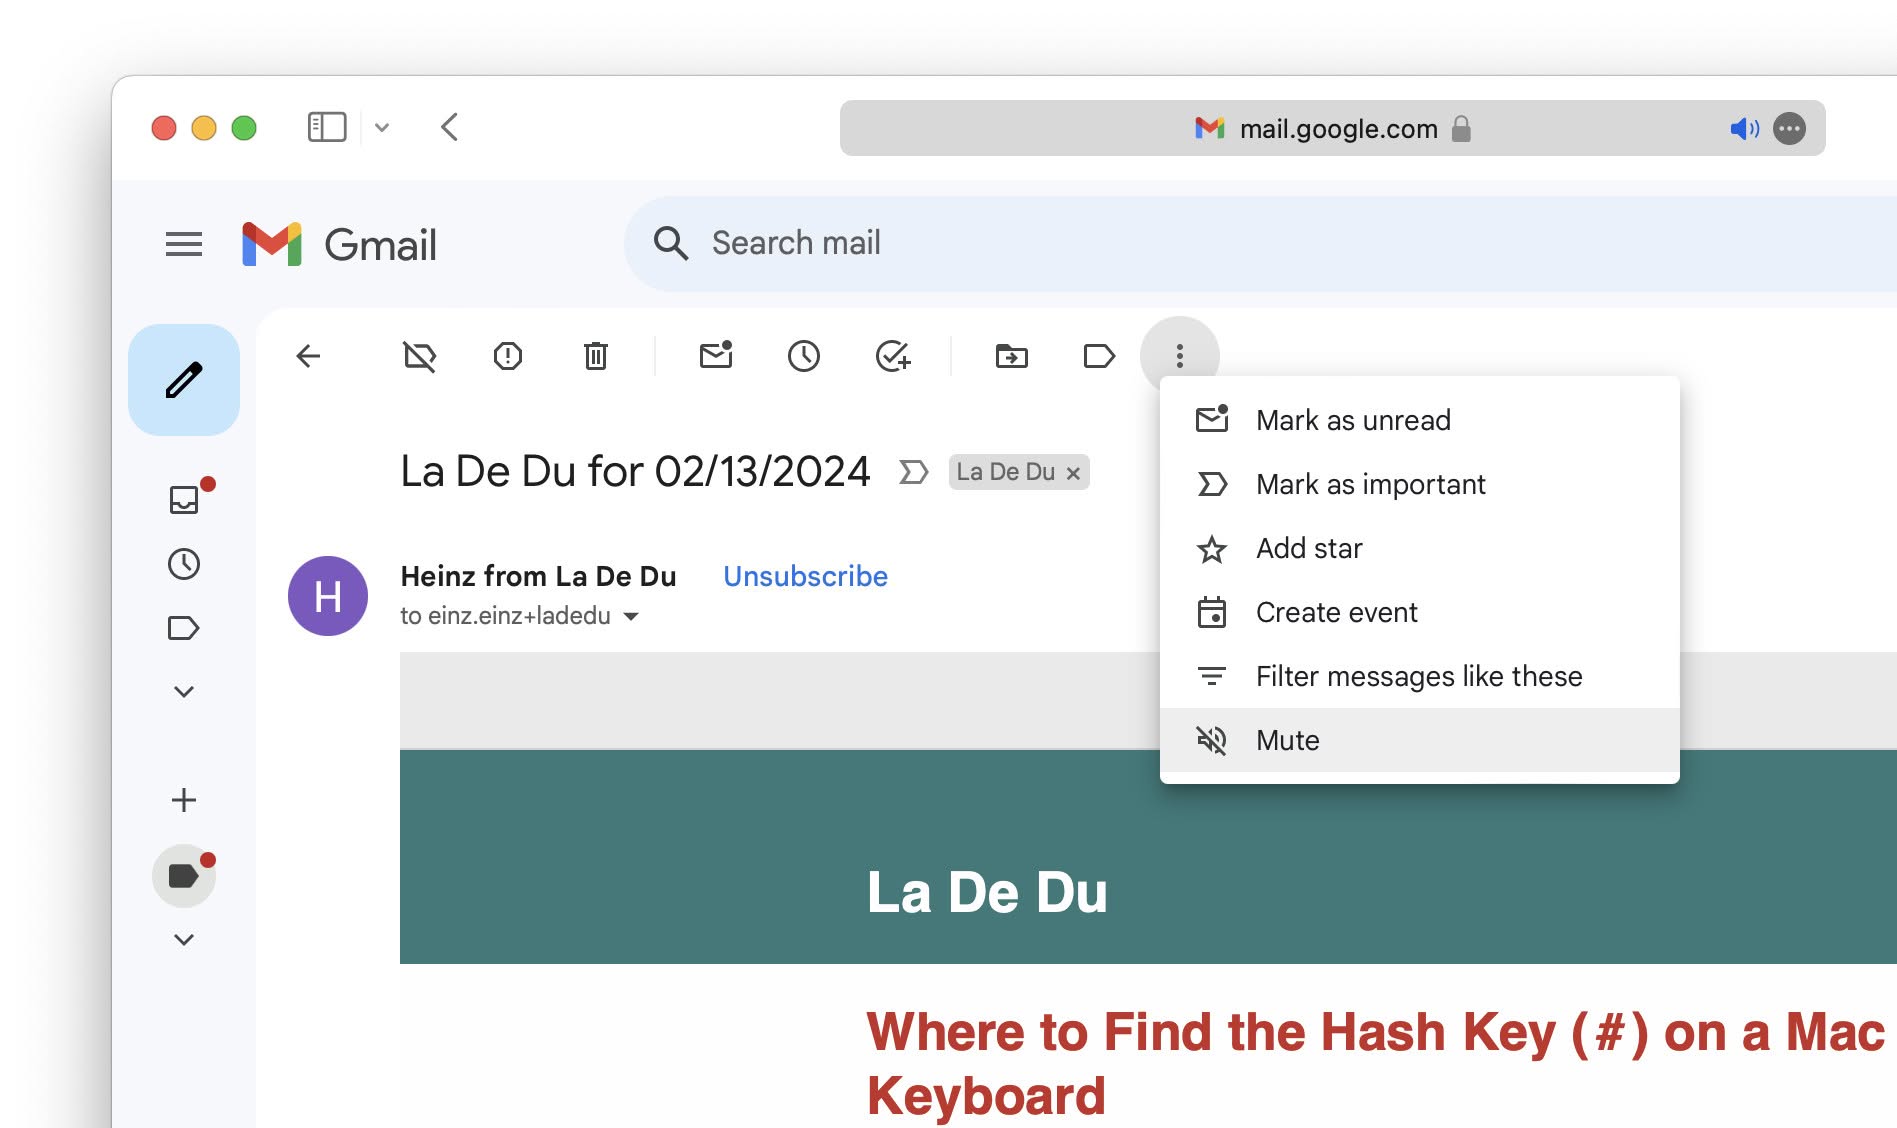Screen dimensions: 1897x1128
Task: Click the mail.google.com address bar
Action: coord(1332,128)
